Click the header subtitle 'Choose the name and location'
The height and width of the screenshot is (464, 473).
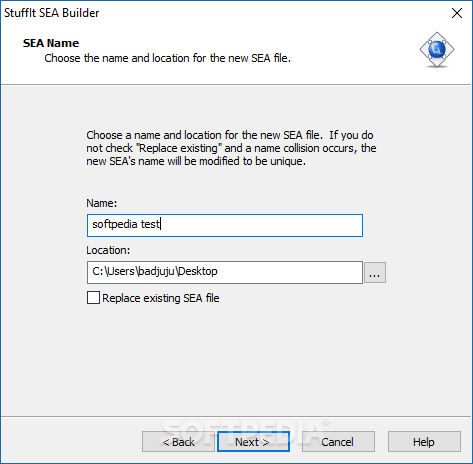click(168, 58)
